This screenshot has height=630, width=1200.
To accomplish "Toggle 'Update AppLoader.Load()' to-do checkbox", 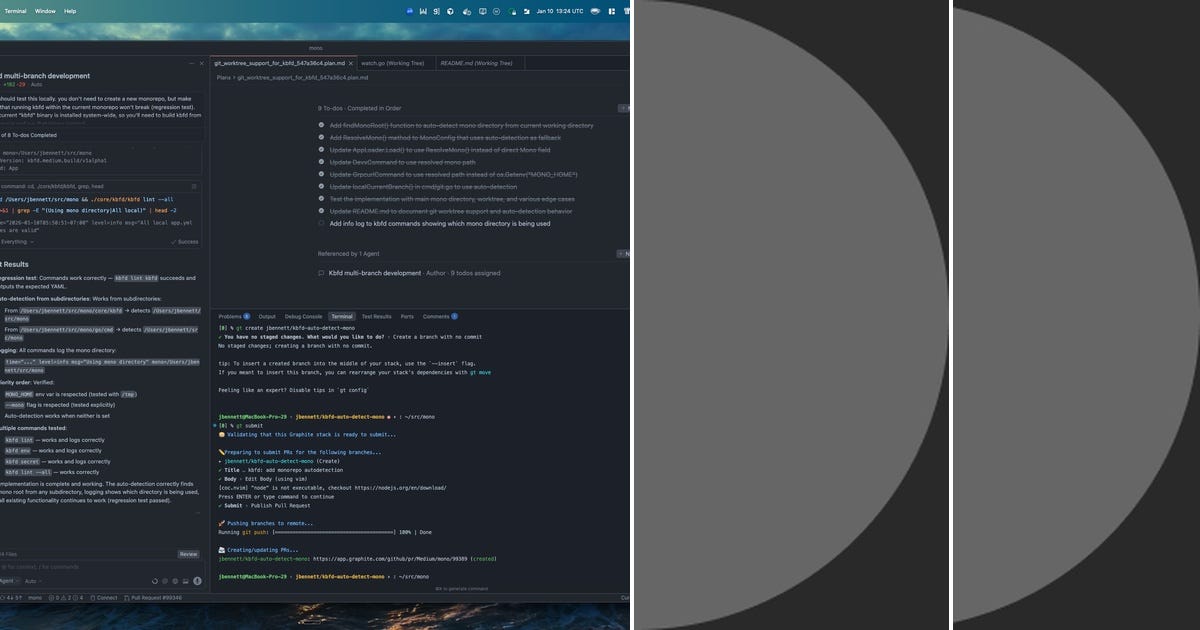I will (x=321, y=150).
